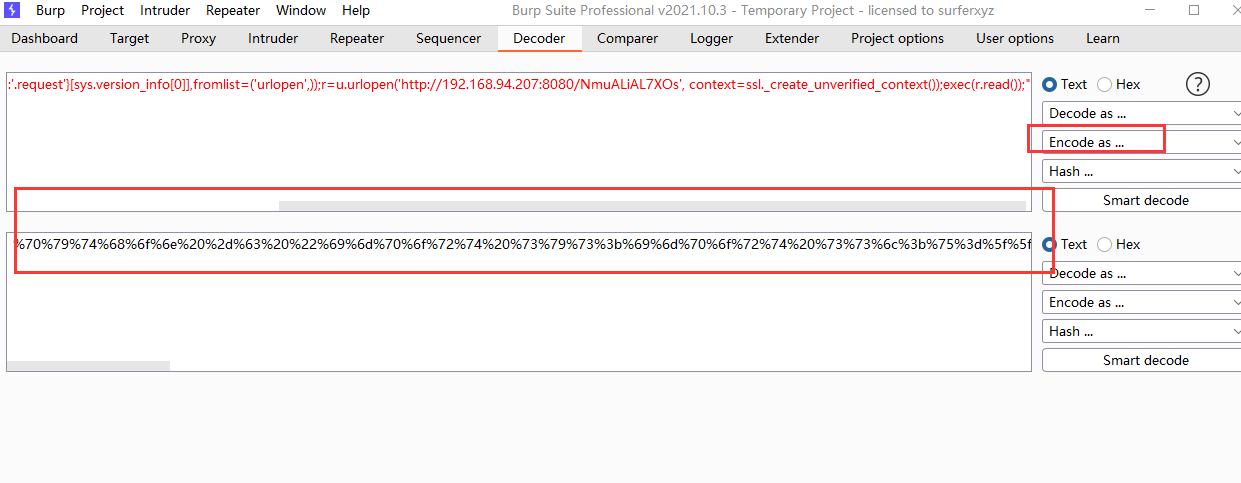
Task: Expand first panel's Decode as dropdown
Action: (x=1142, y=113)
